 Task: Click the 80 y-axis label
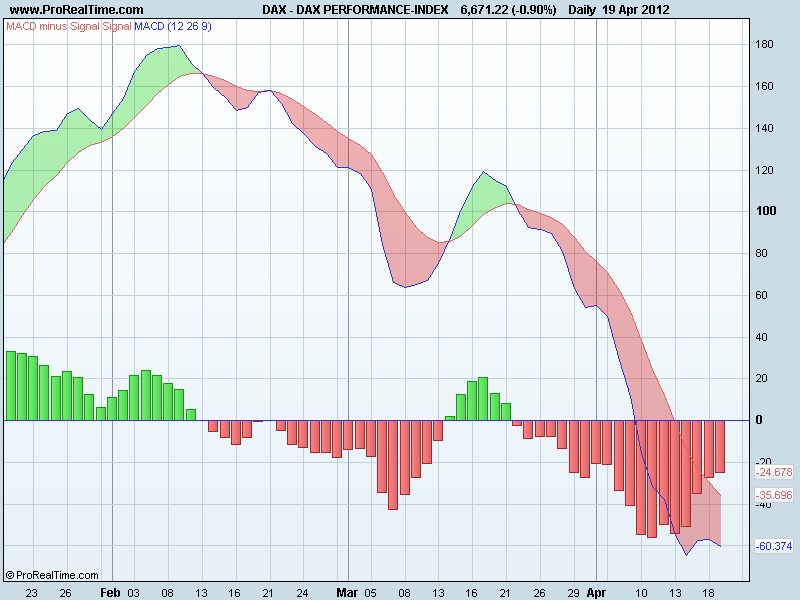[761, 253]
